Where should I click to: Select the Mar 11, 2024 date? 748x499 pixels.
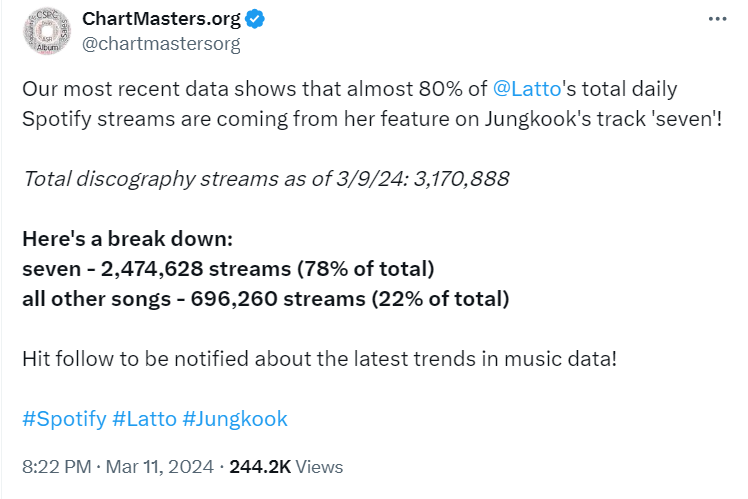(x=160, y=466)
